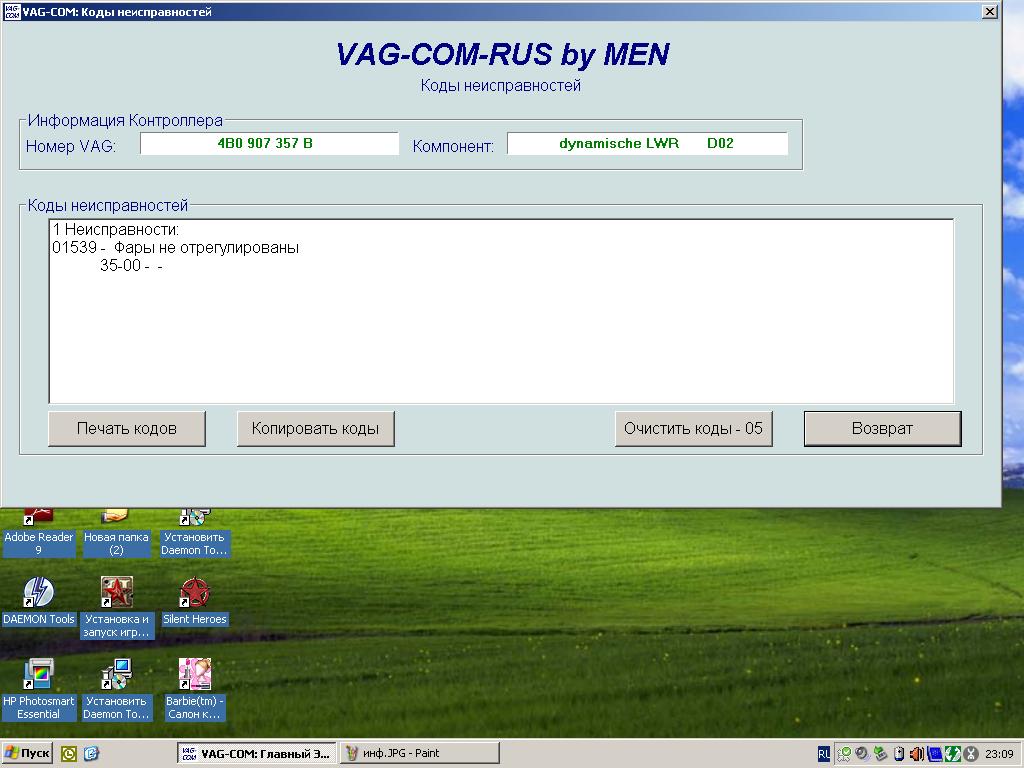Click the RU language indicator in tray
The image size is (1024, 768).
pyautogui.click(x=824, y=754)
